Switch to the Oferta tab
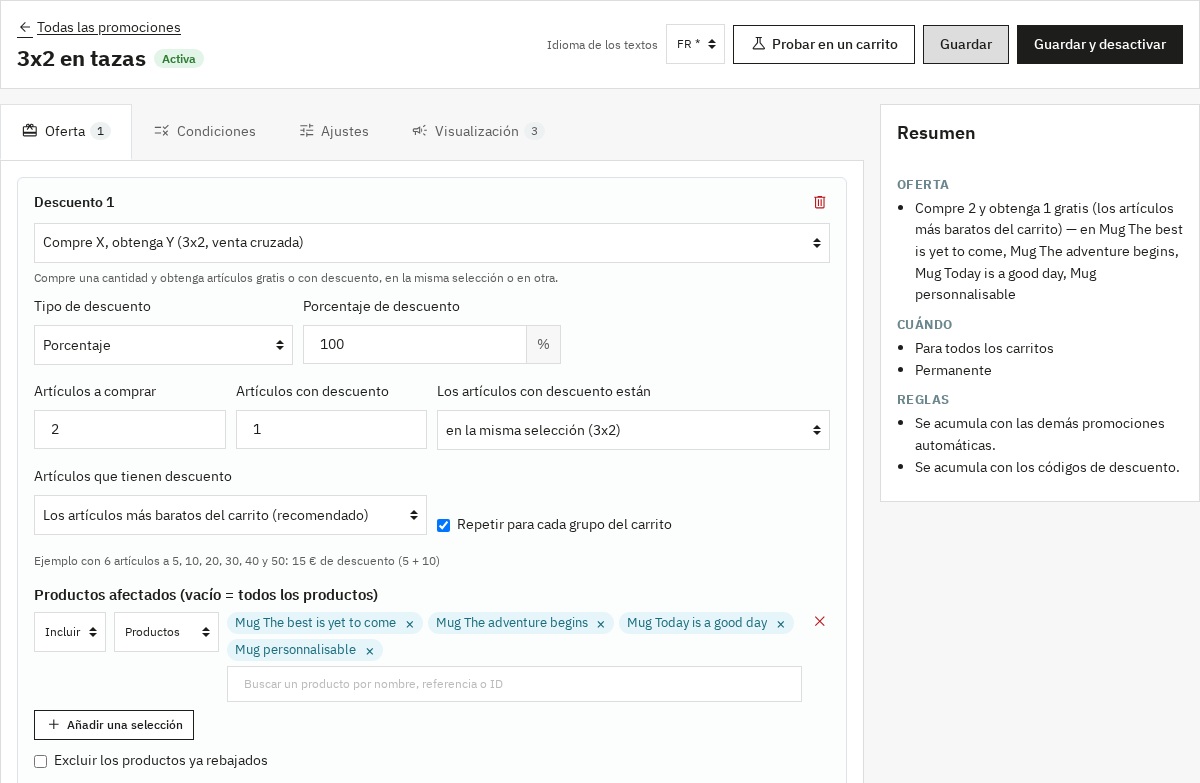 pyautogui.click(x=66, y=132)
